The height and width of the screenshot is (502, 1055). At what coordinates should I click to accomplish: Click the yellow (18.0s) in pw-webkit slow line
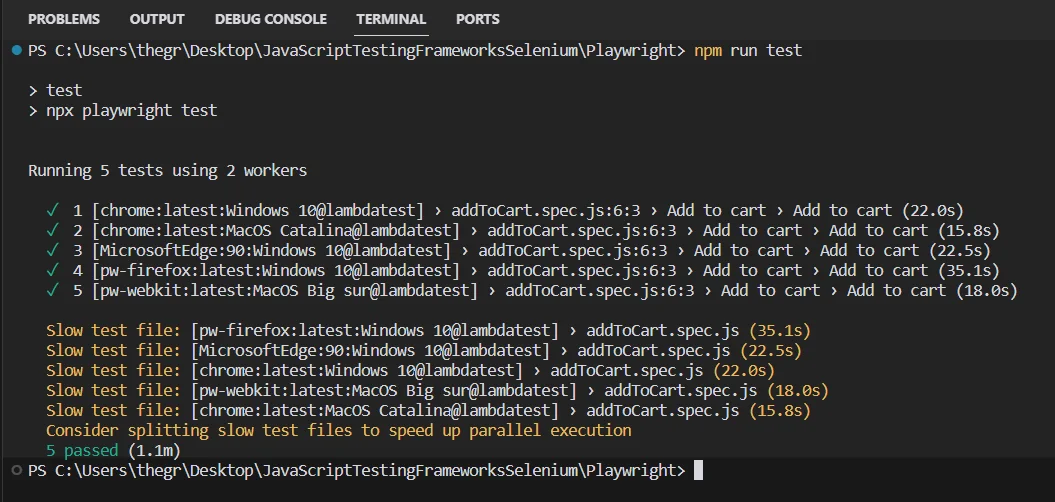pos(797,391)
